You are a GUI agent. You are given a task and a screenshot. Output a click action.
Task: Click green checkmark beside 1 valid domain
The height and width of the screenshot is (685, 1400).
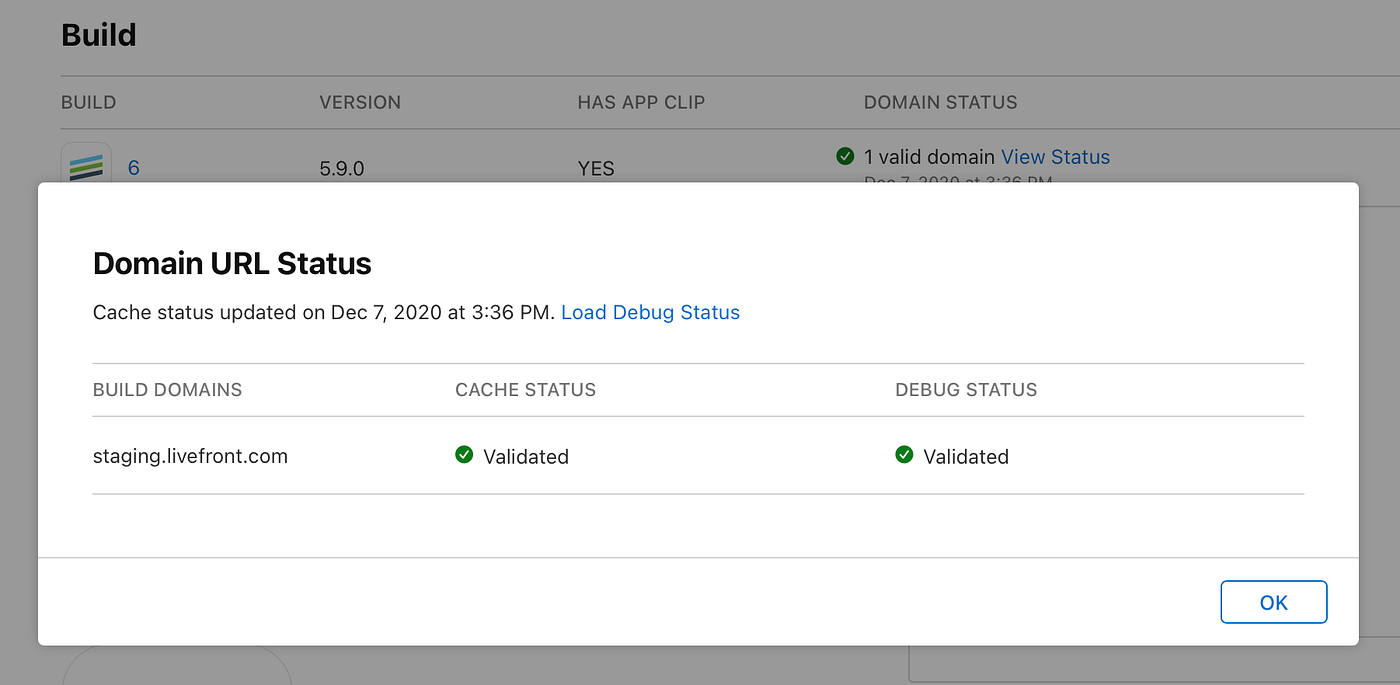pos(845,156)
